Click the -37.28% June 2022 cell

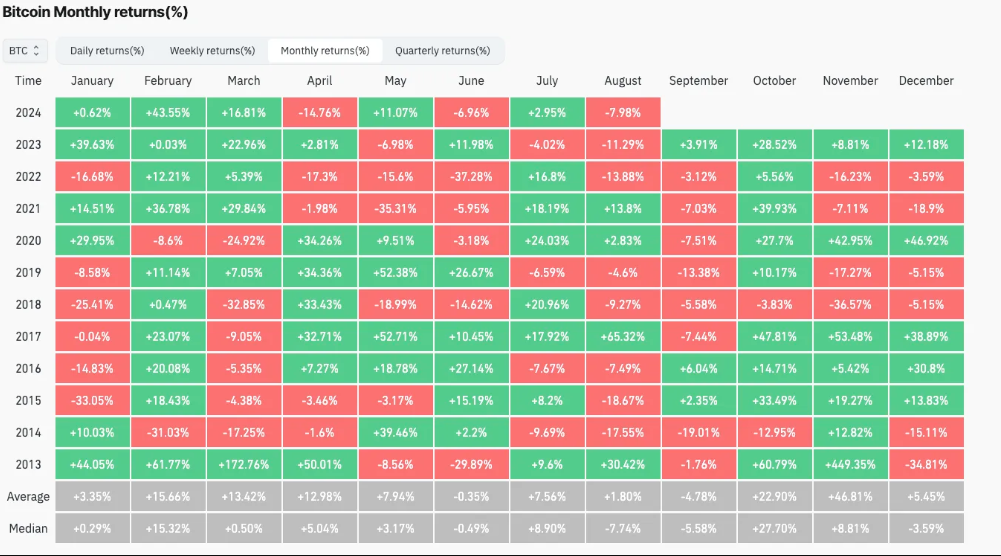click(x=471, y=177)
